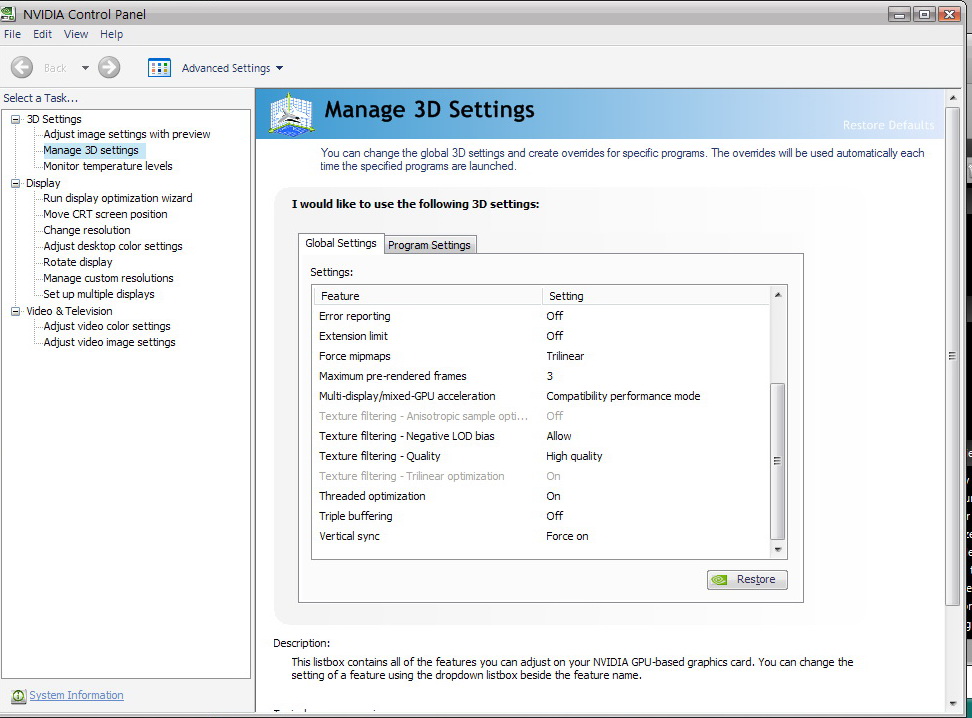Select the Video & Television tree label
This screenshot has height=718, width=972.
69,311
